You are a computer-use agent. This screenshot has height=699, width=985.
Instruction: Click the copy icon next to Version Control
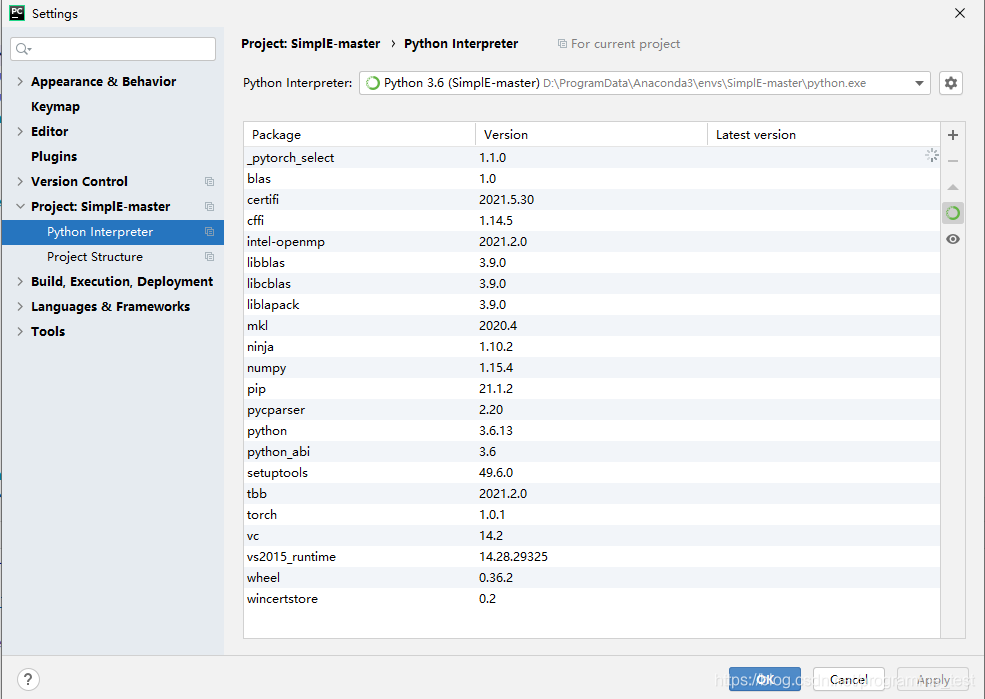click(209, 182)
